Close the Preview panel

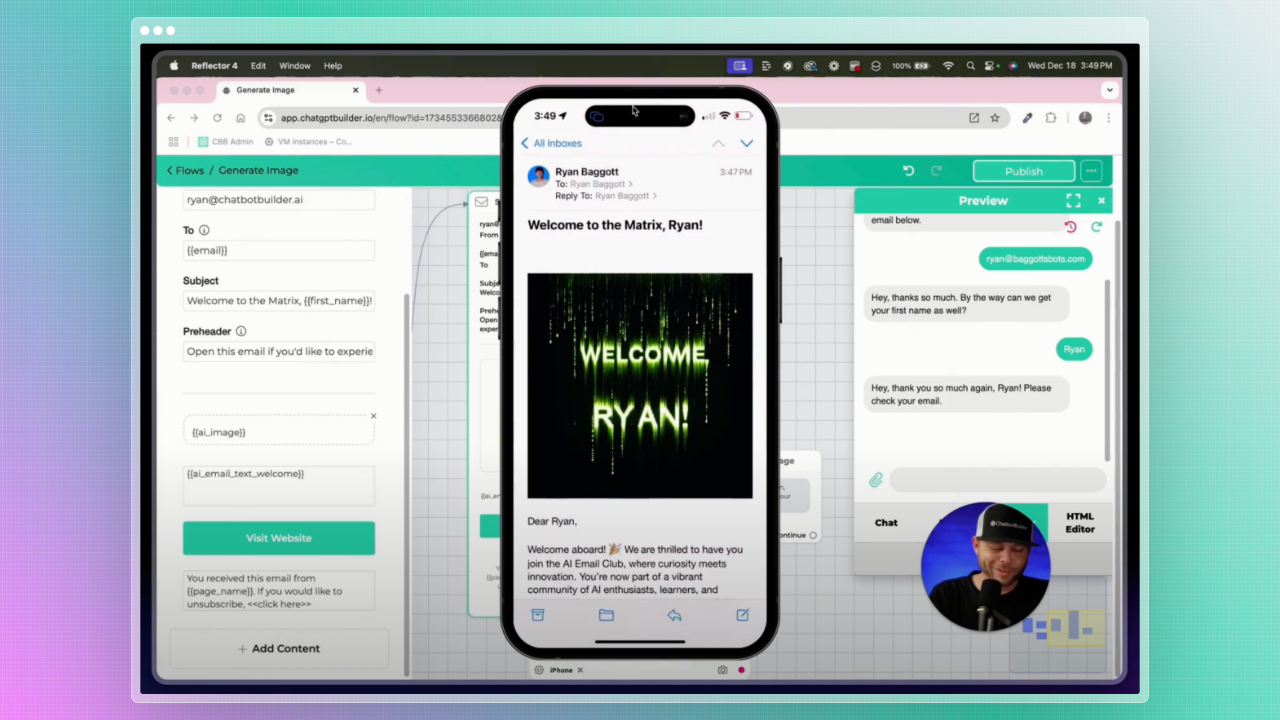[x=1102, y=200]
